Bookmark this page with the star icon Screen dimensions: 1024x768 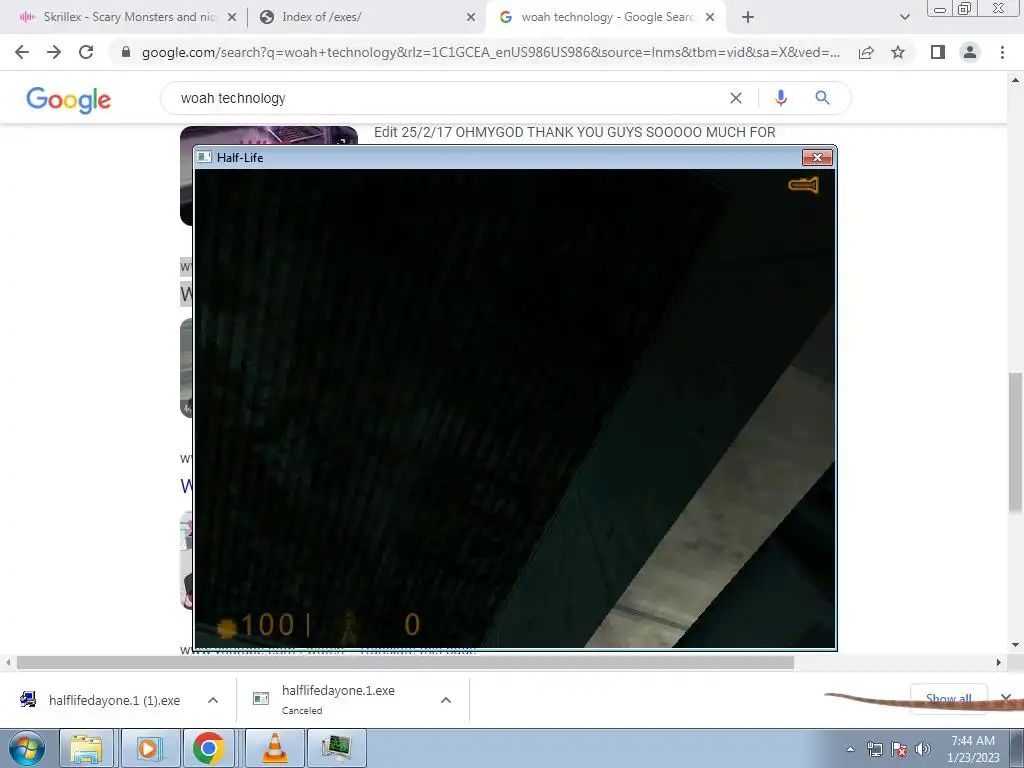point(898,52)
